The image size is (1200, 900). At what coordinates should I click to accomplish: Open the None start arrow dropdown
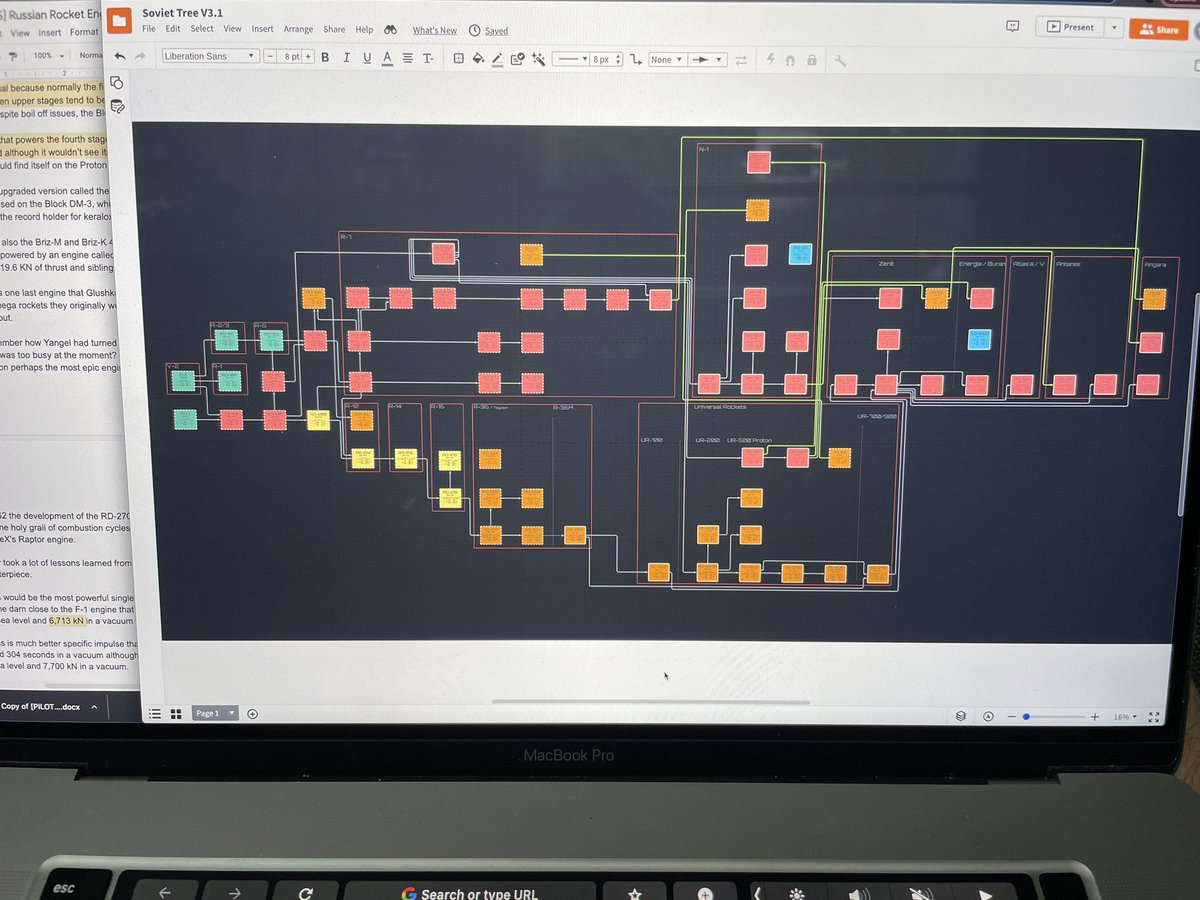(x=666, y=60)
